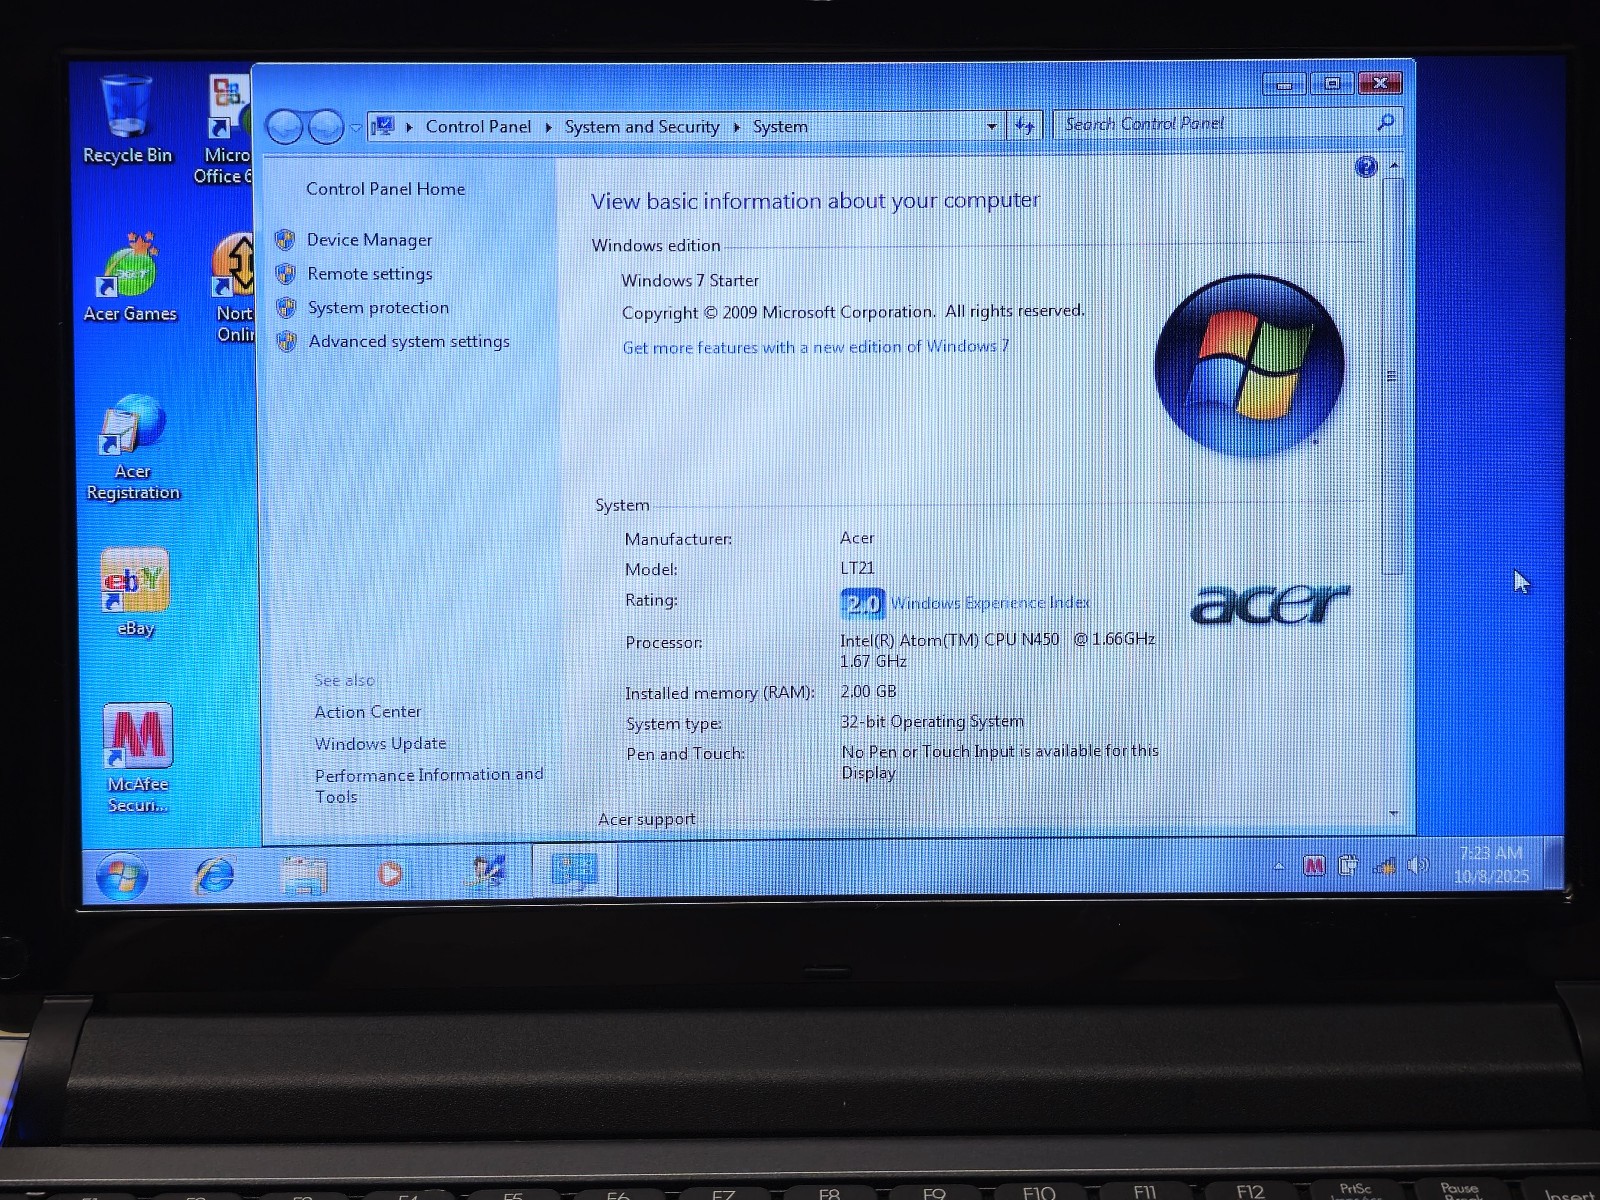This screenshot has width=1600, height=1200.
Task: Open the eBay desktop shortcut
Action: point(135,592)
